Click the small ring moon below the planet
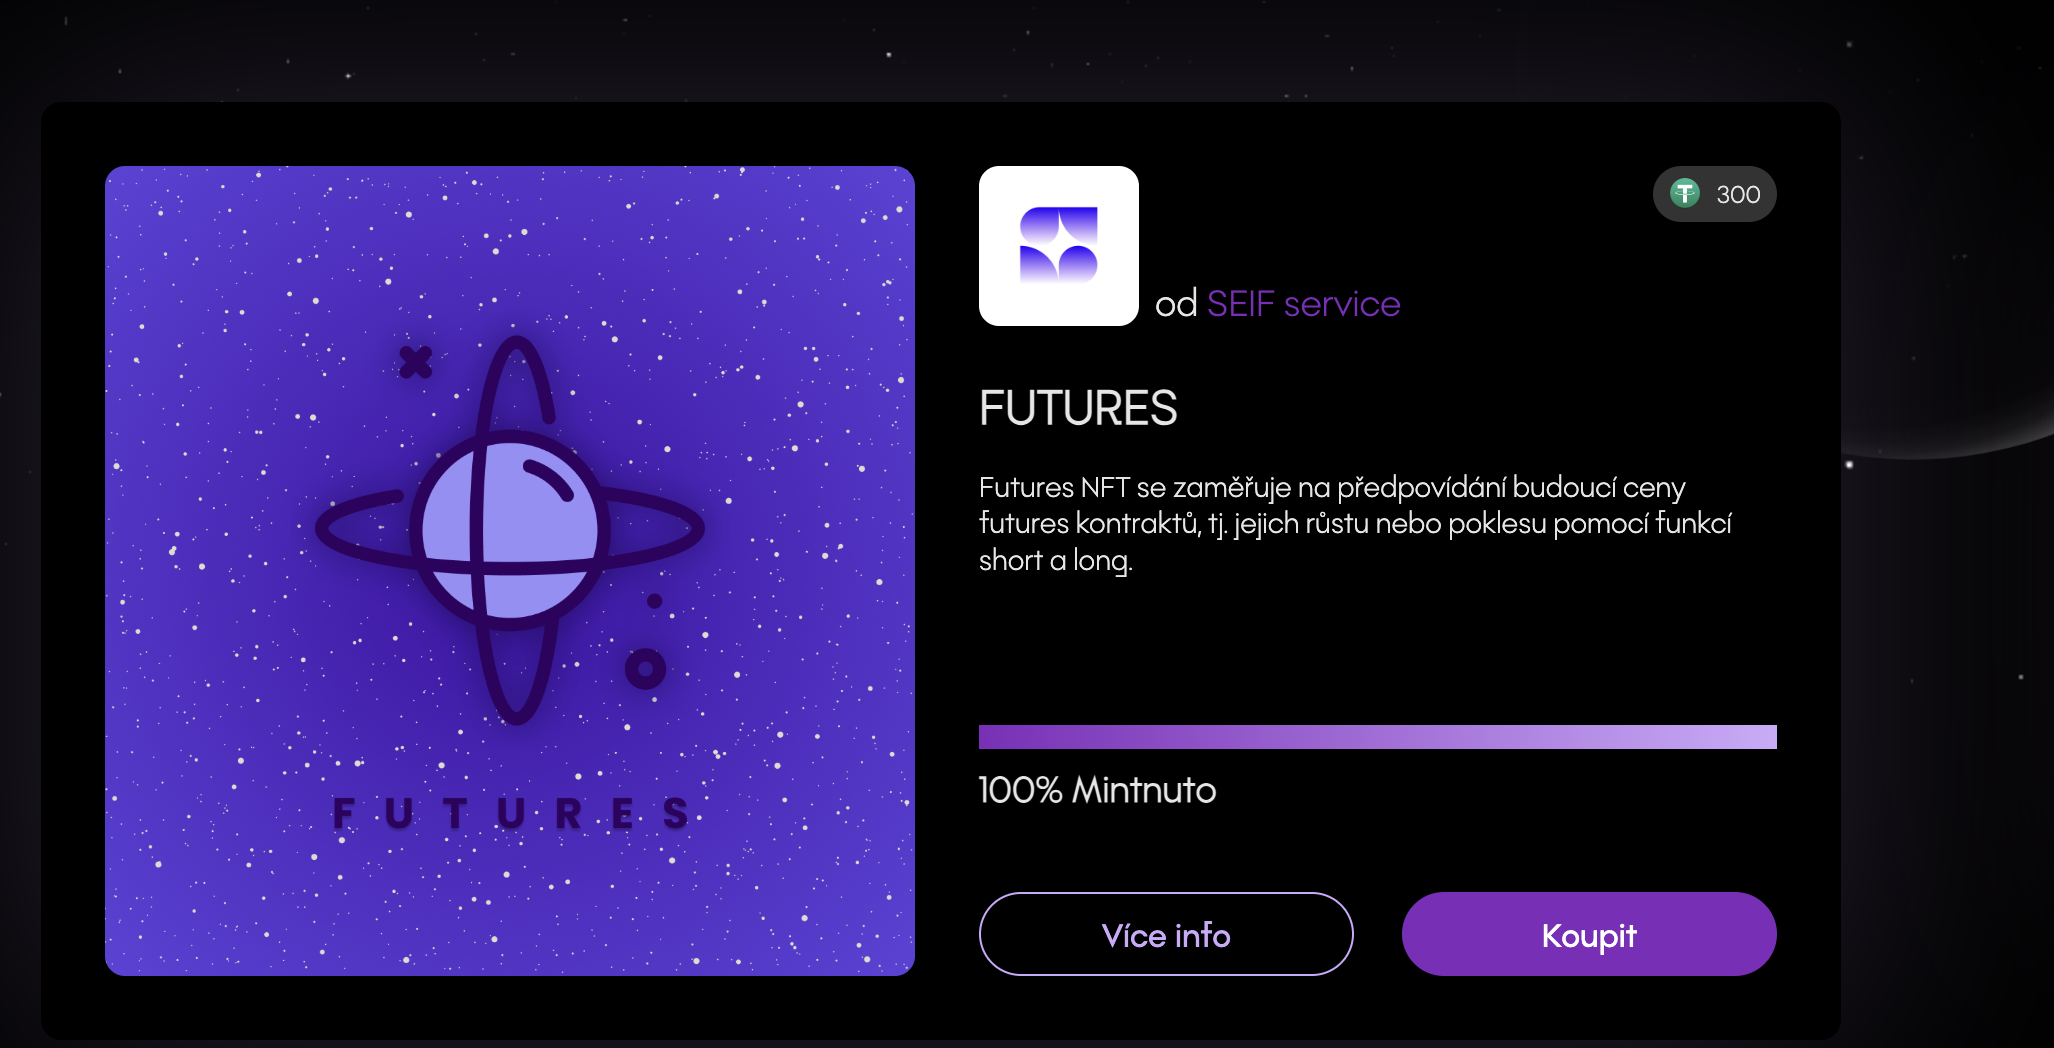The width and height of the screenshot is (2054, 1048). (645, 669)
